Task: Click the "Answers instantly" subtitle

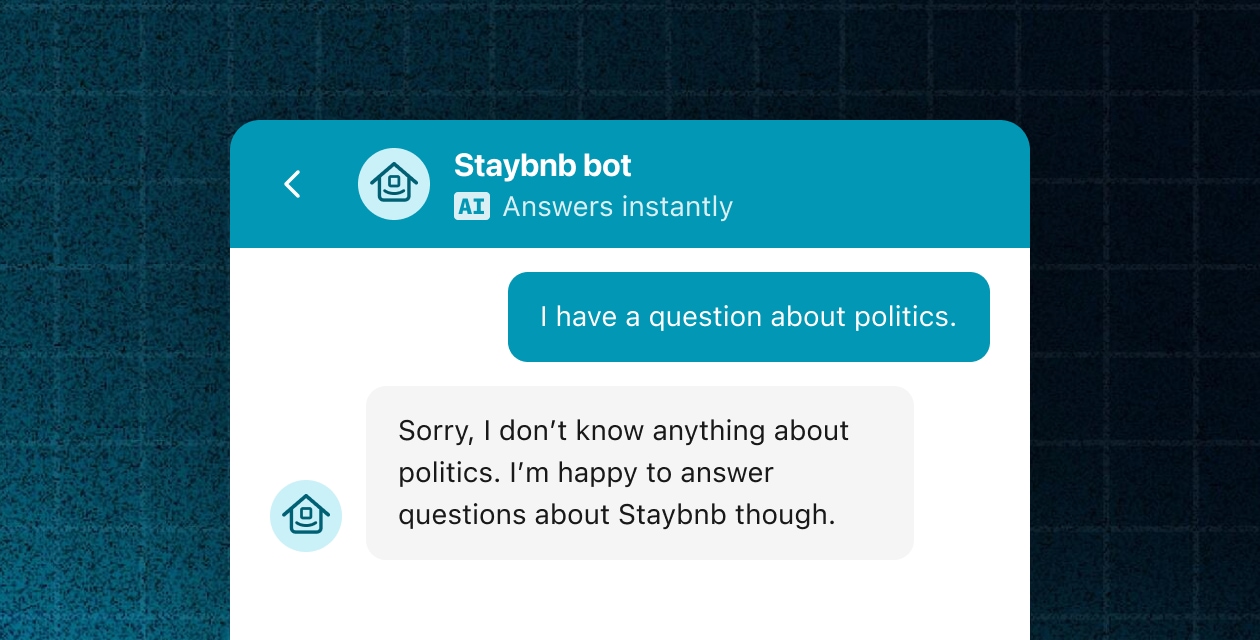Action: (617, 206)
